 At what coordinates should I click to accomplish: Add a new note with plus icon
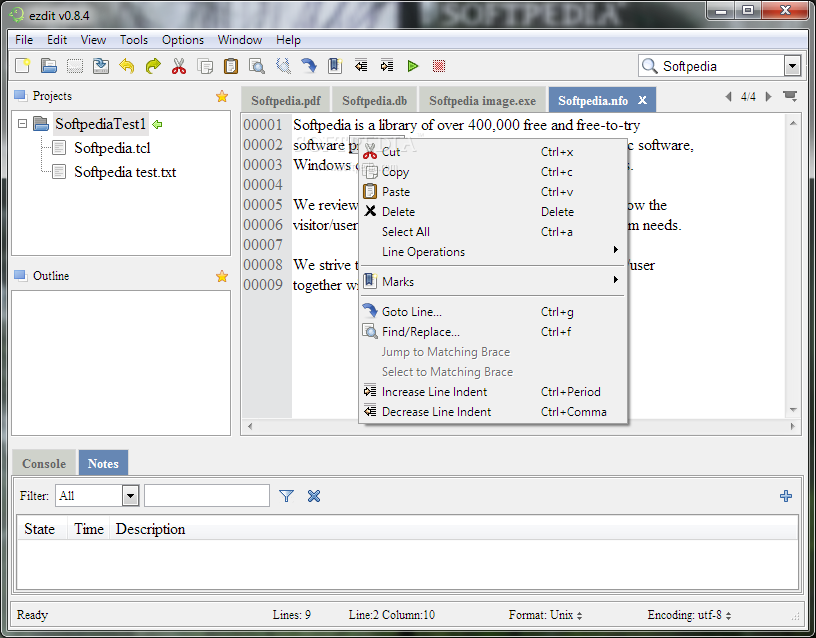pos(786,496)
